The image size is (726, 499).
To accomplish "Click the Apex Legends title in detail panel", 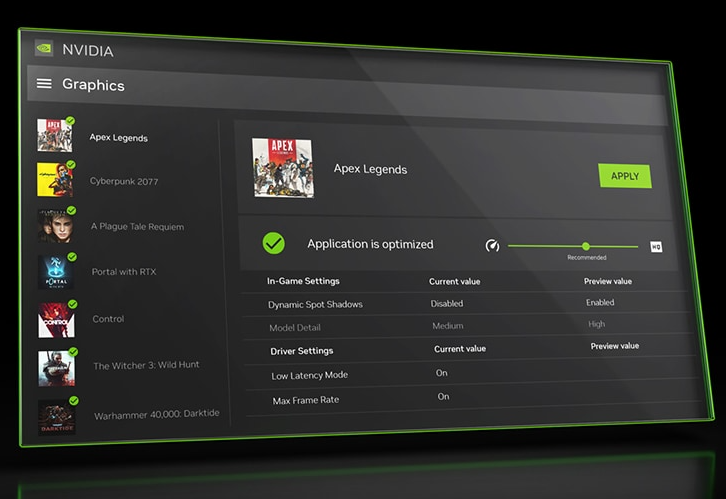I will coord(370,169).
